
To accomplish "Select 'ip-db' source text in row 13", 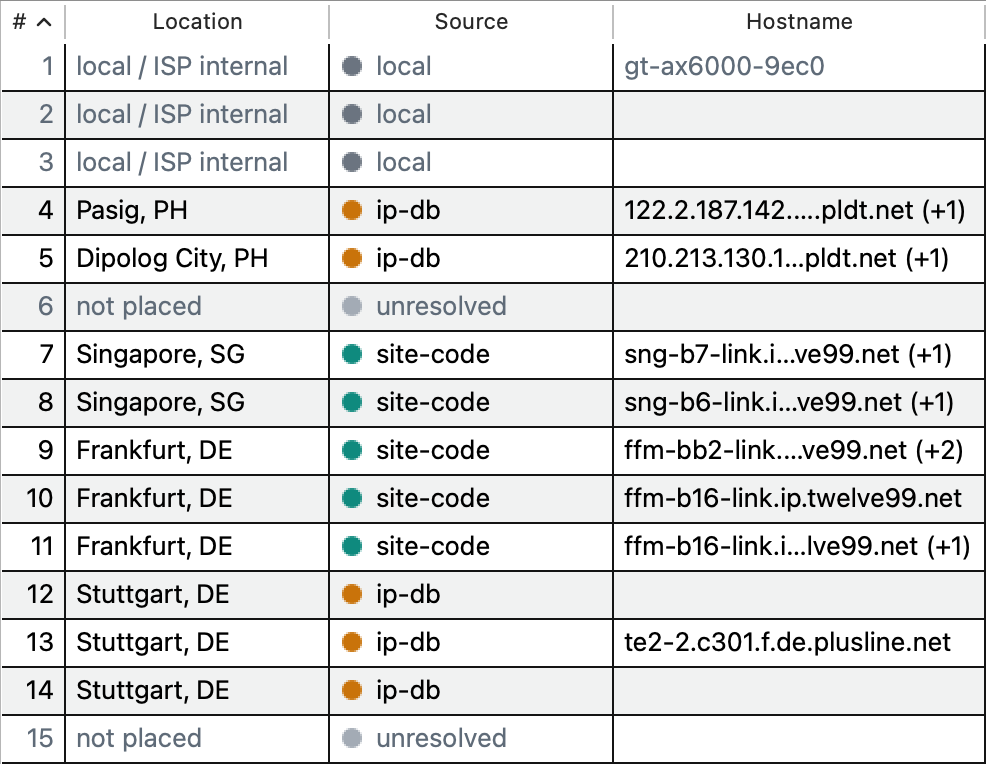I will [408, 643].
